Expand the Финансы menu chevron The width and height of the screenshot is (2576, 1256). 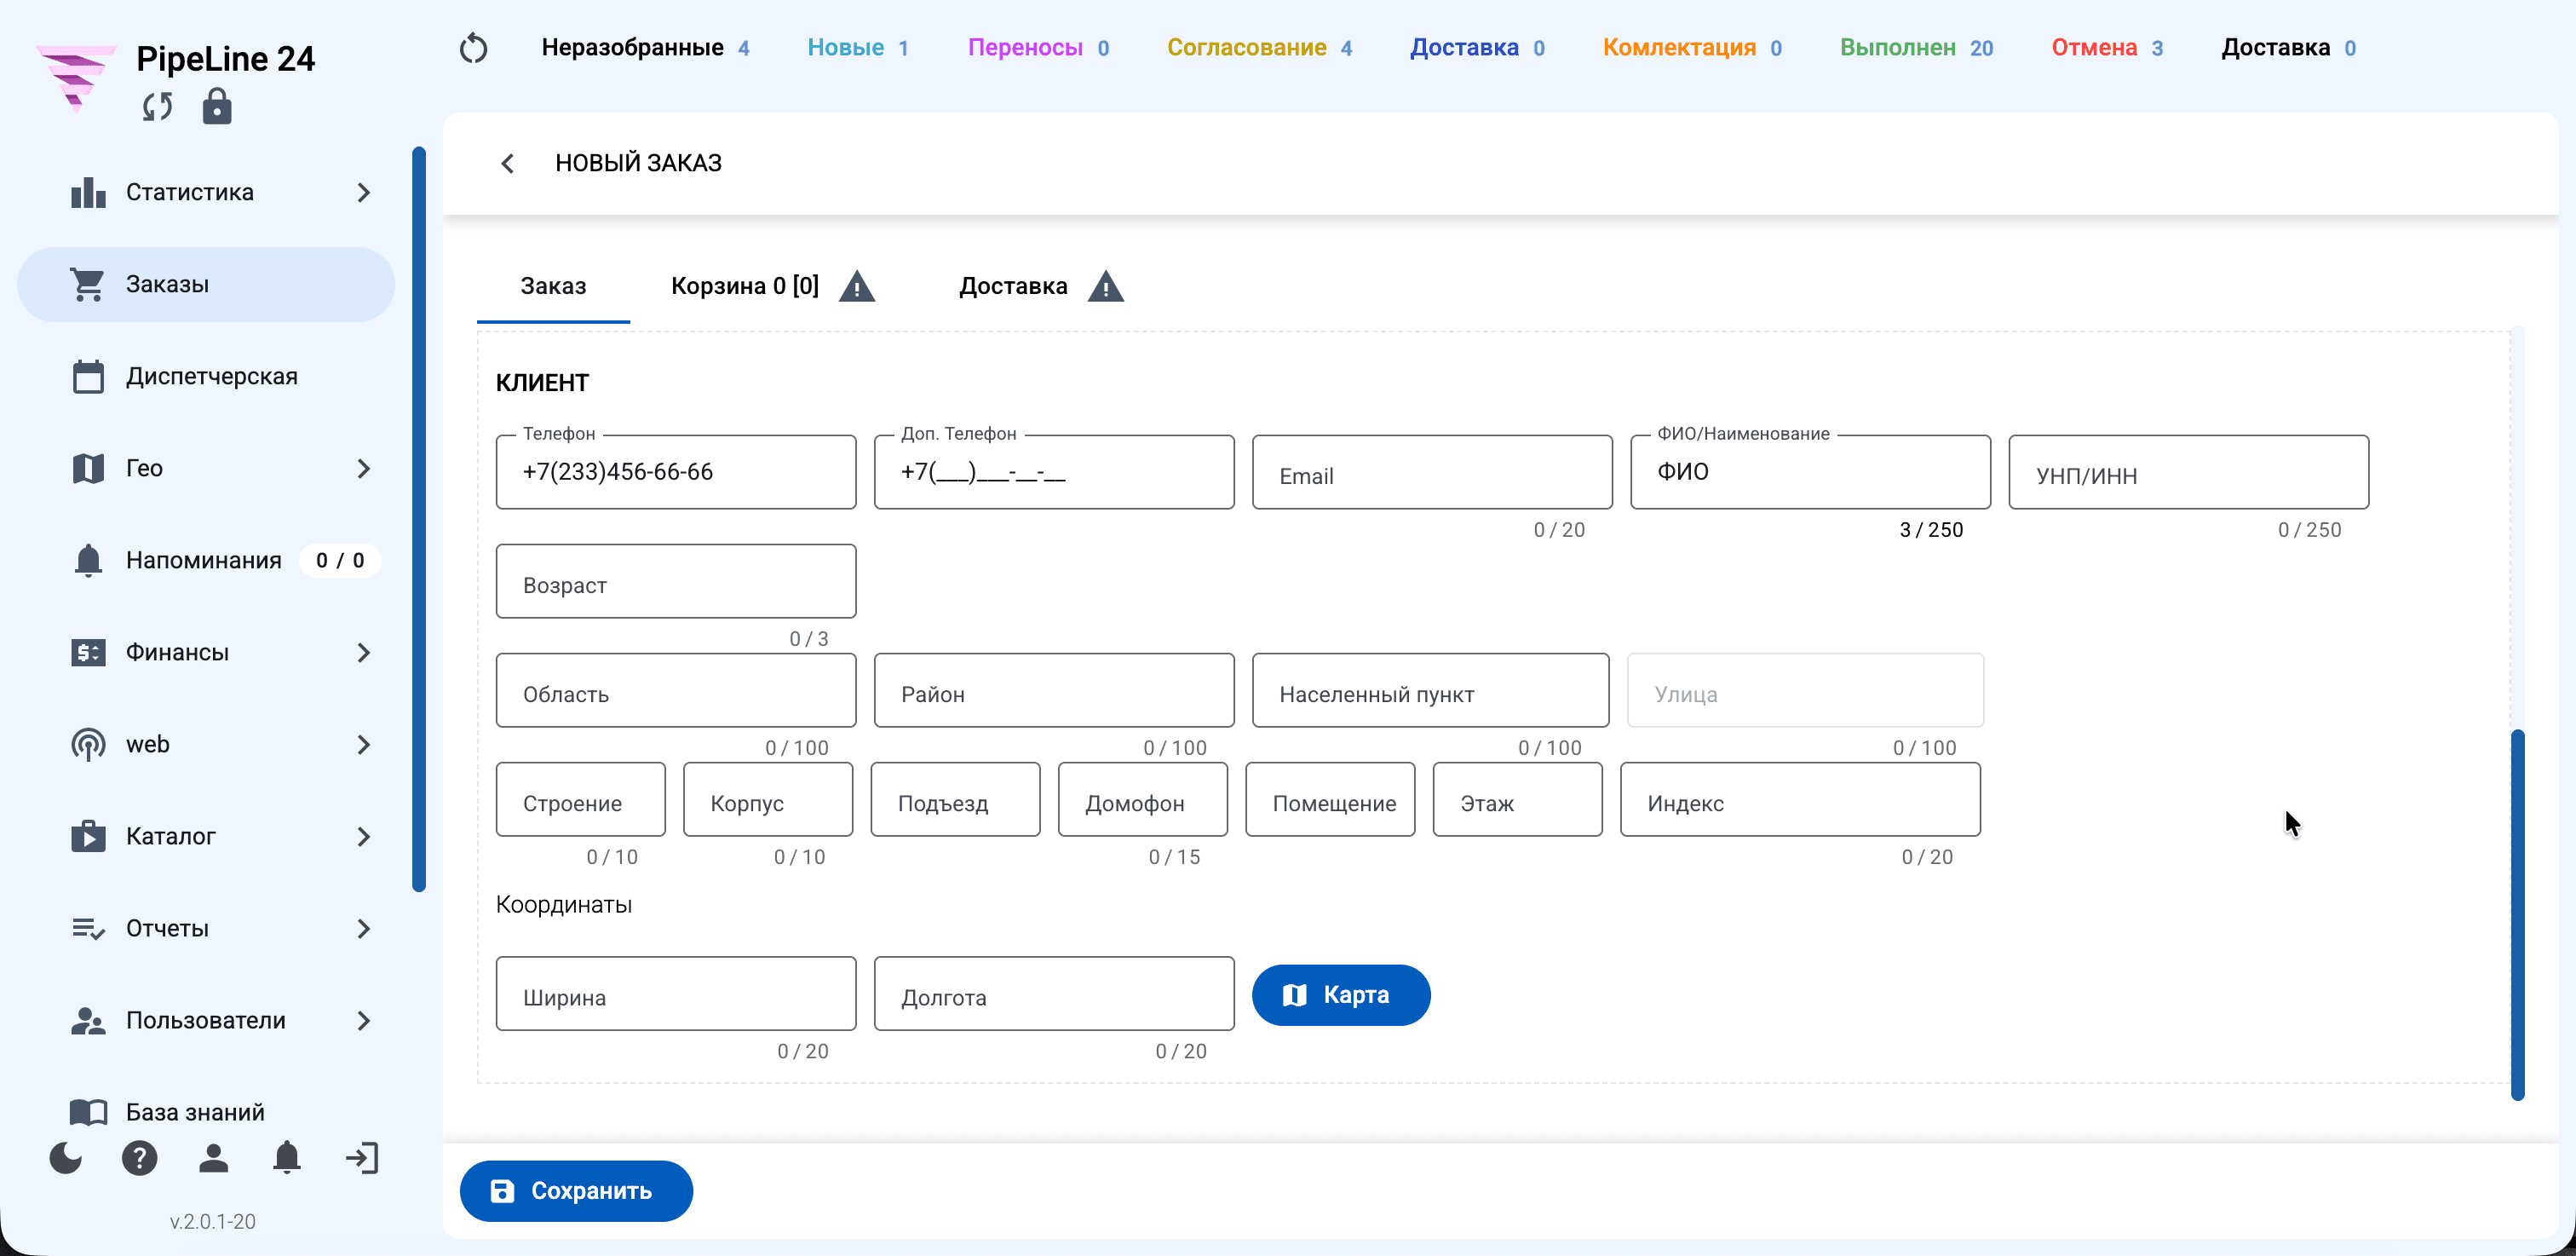pos(364,652)
